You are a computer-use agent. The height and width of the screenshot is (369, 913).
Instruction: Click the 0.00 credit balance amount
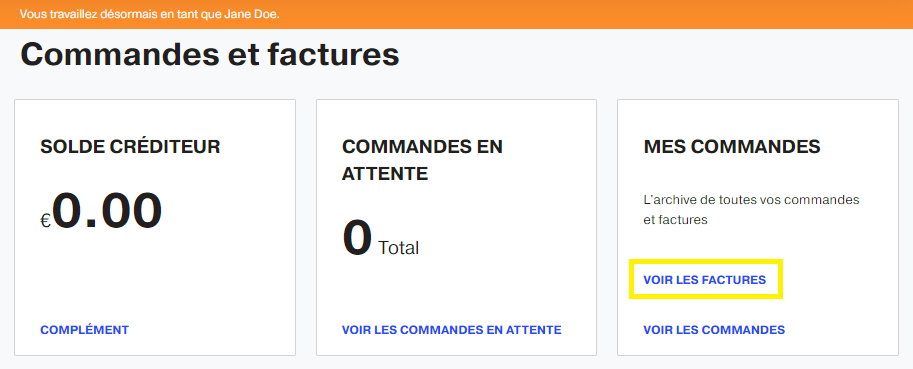pos(108,211)
